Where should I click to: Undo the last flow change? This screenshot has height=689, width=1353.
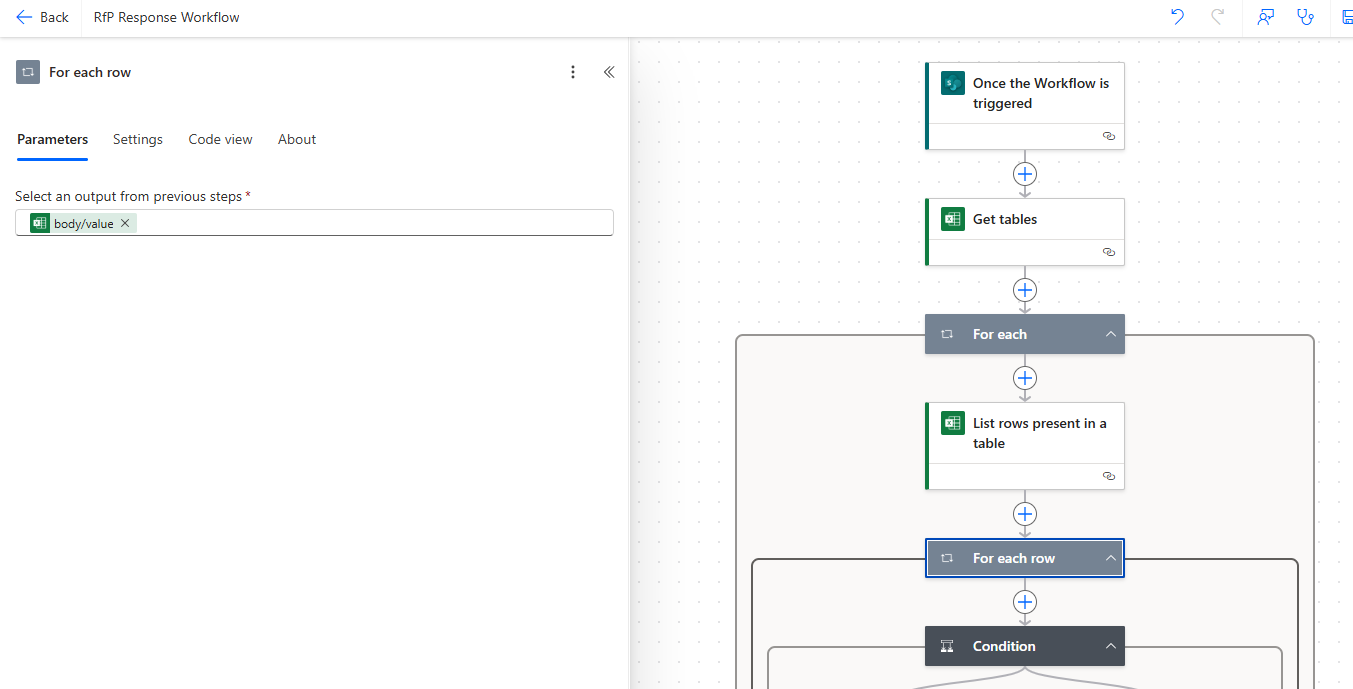pyautogui.click(x=1177, y=17)
